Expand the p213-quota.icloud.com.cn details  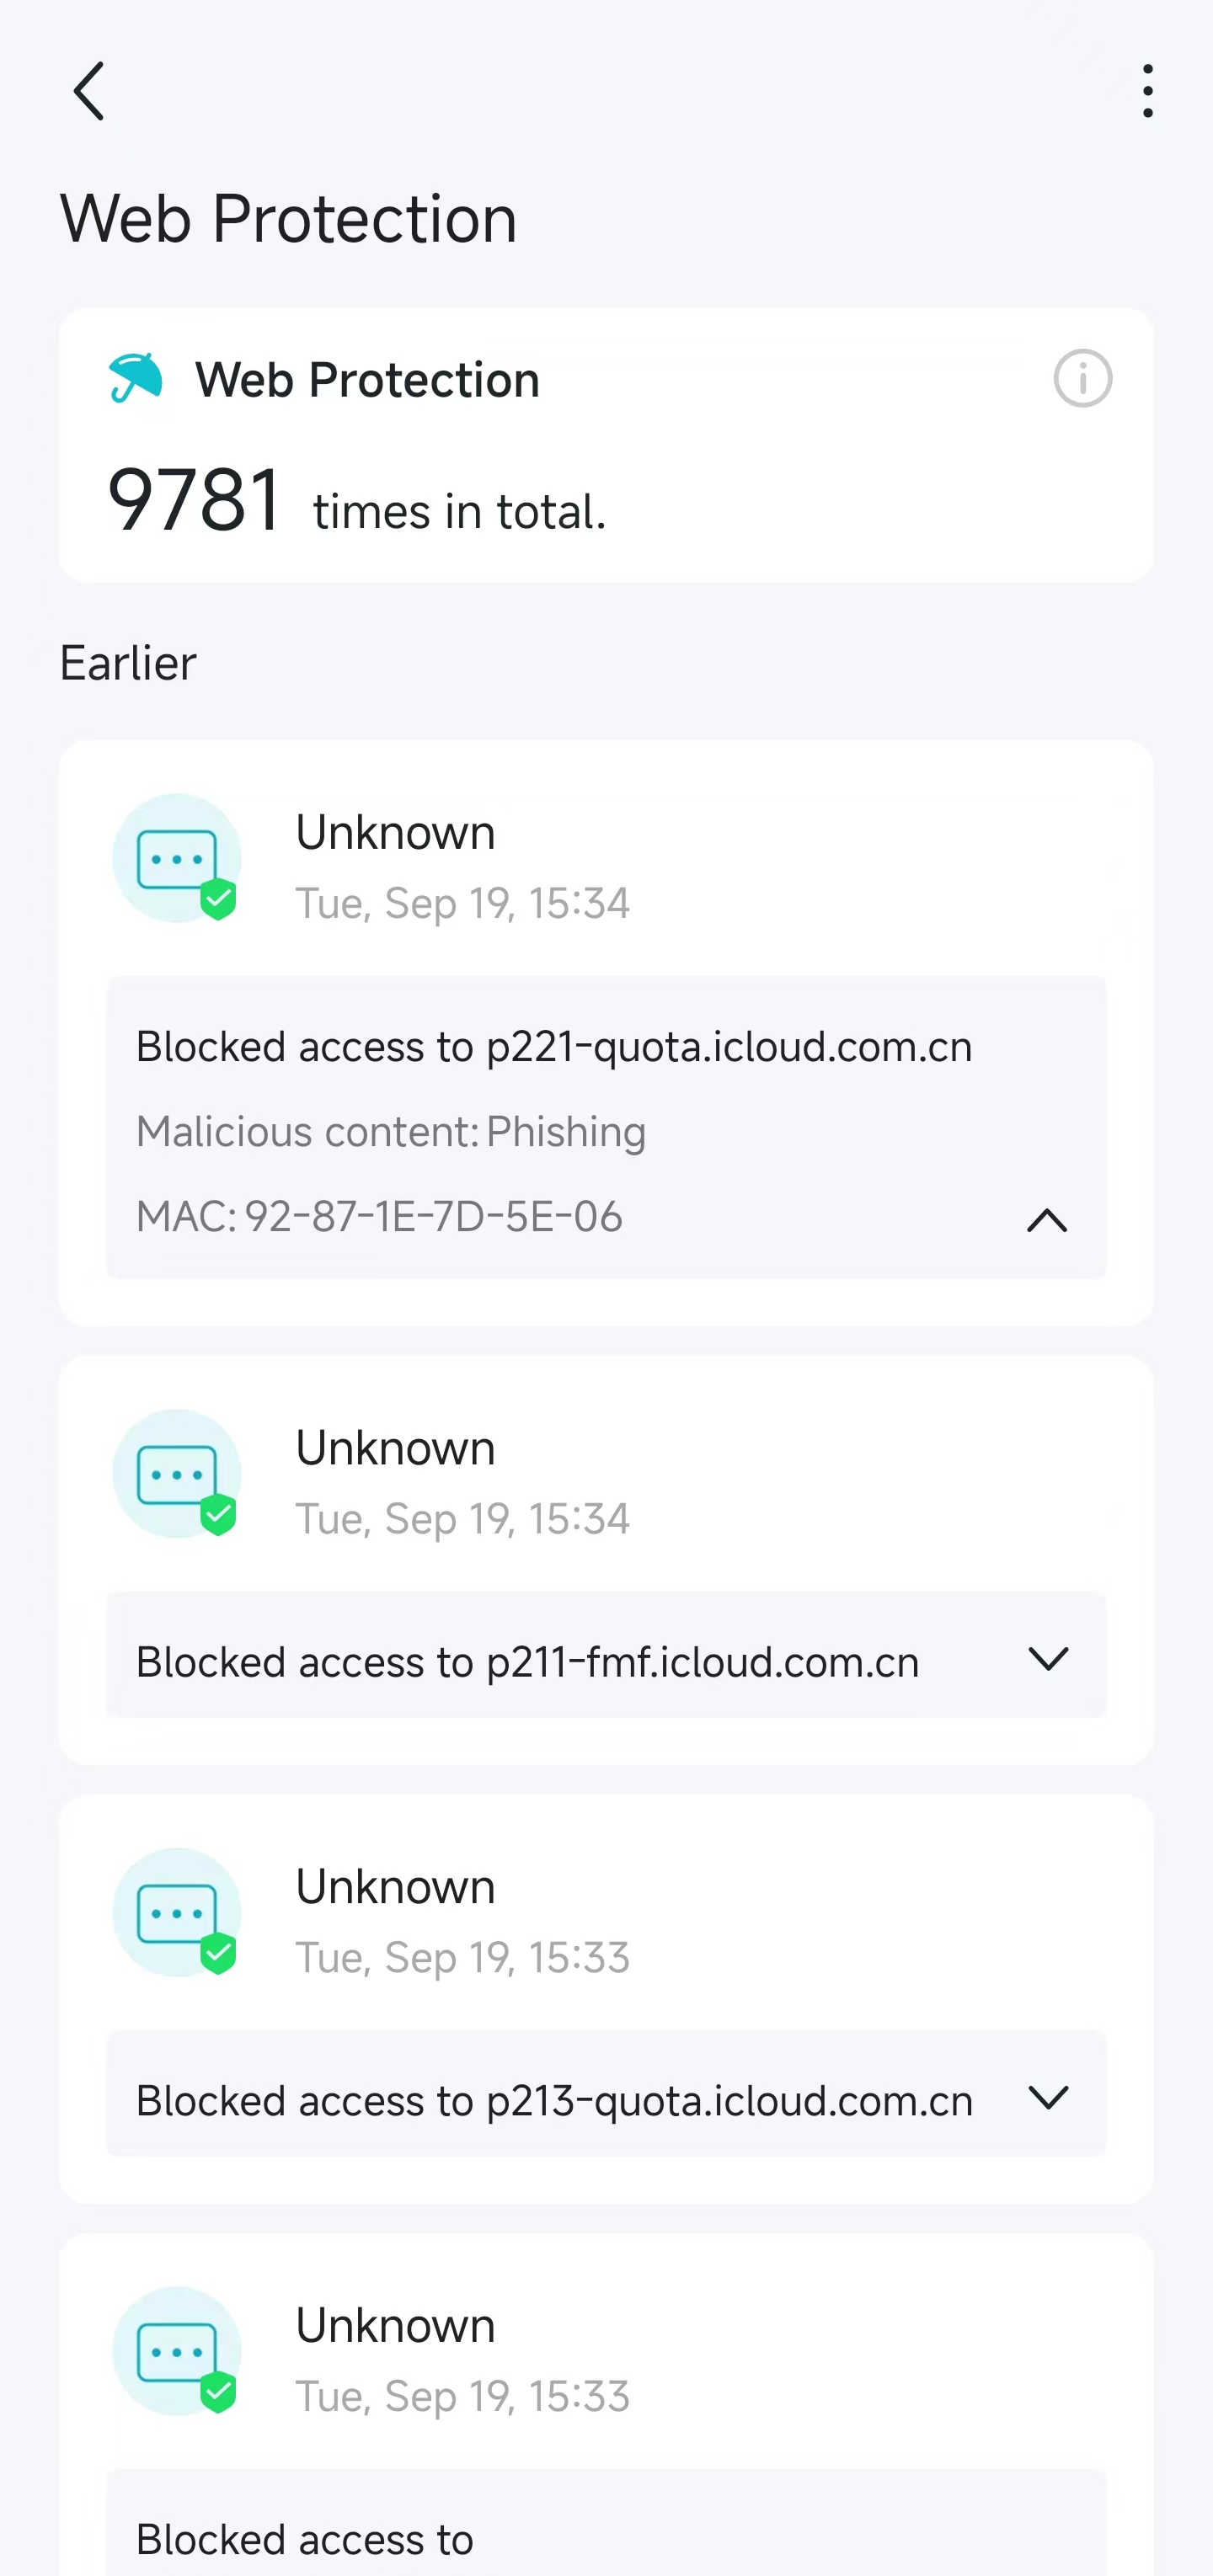pos(1048,2097)
